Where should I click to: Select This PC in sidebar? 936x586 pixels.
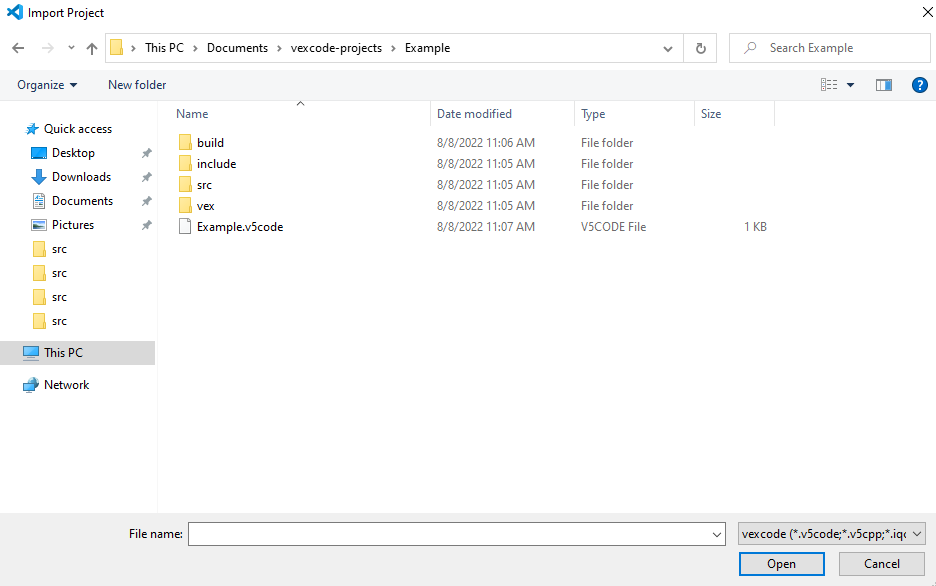(x=64, y=352)
